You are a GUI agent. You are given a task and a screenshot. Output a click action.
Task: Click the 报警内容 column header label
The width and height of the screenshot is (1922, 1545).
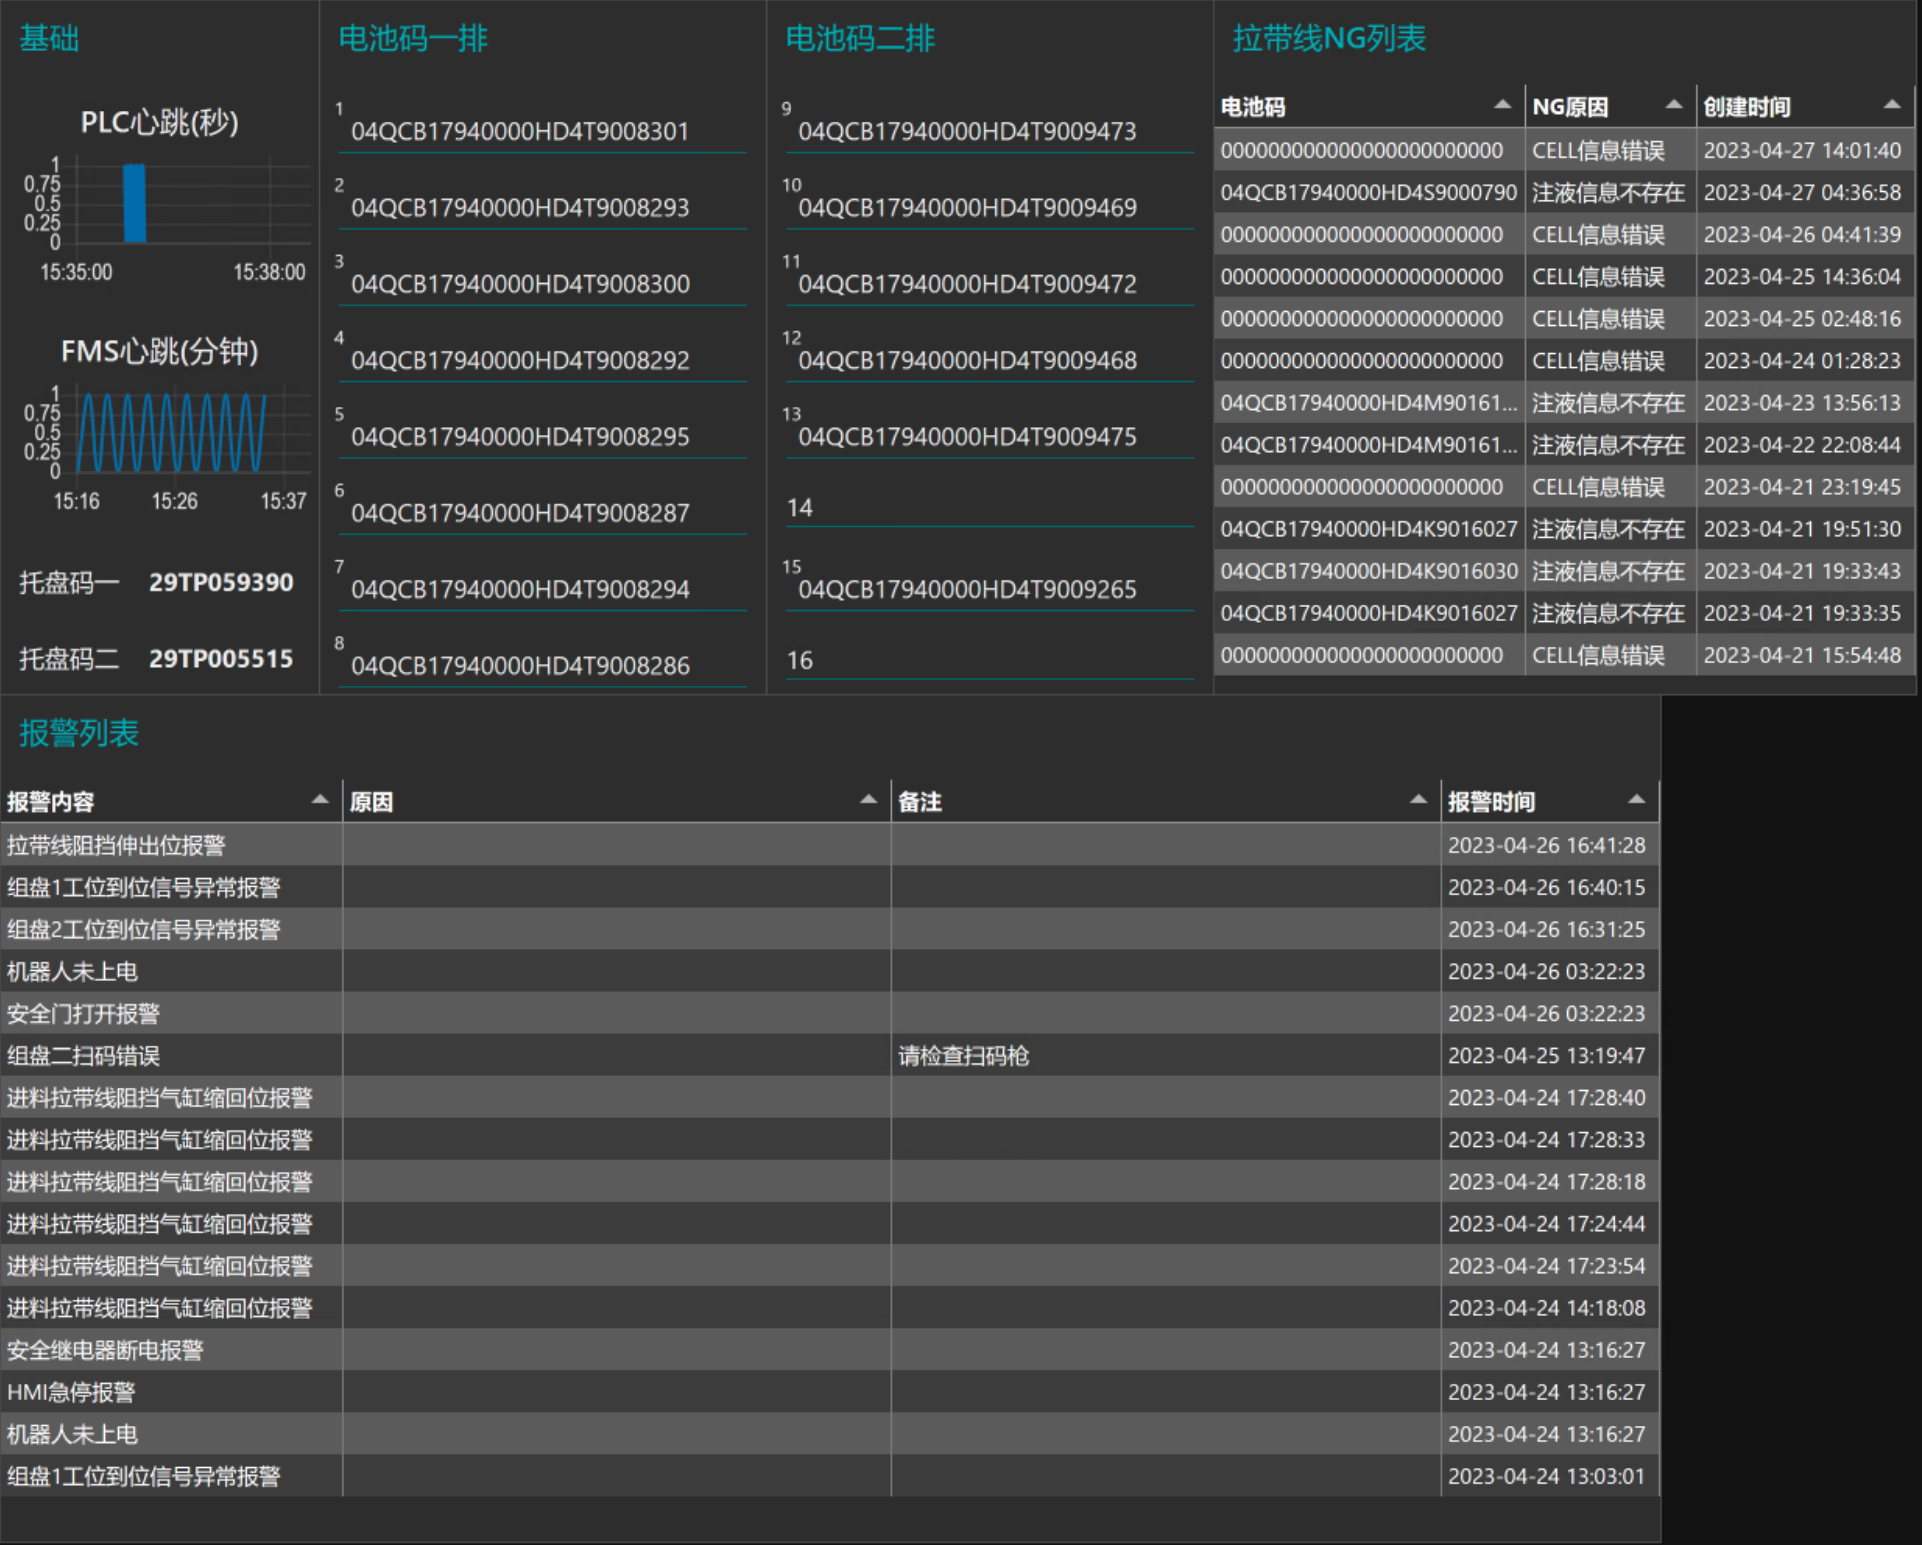pyautogui.click(x=51, y=802)
